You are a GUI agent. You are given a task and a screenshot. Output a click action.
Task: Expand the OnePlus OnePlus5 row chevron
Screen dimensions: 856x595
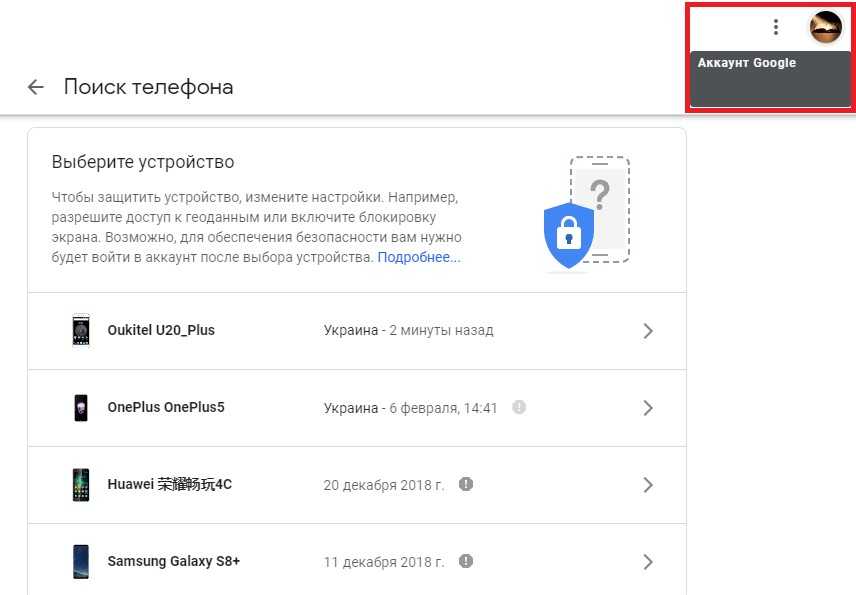(648, 408)
